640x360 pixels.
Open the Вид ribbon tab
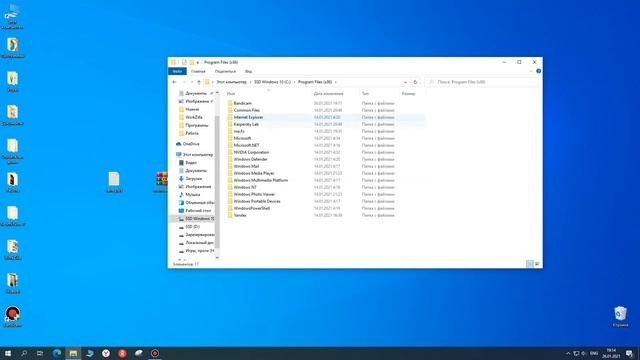[x=248, y=71]
